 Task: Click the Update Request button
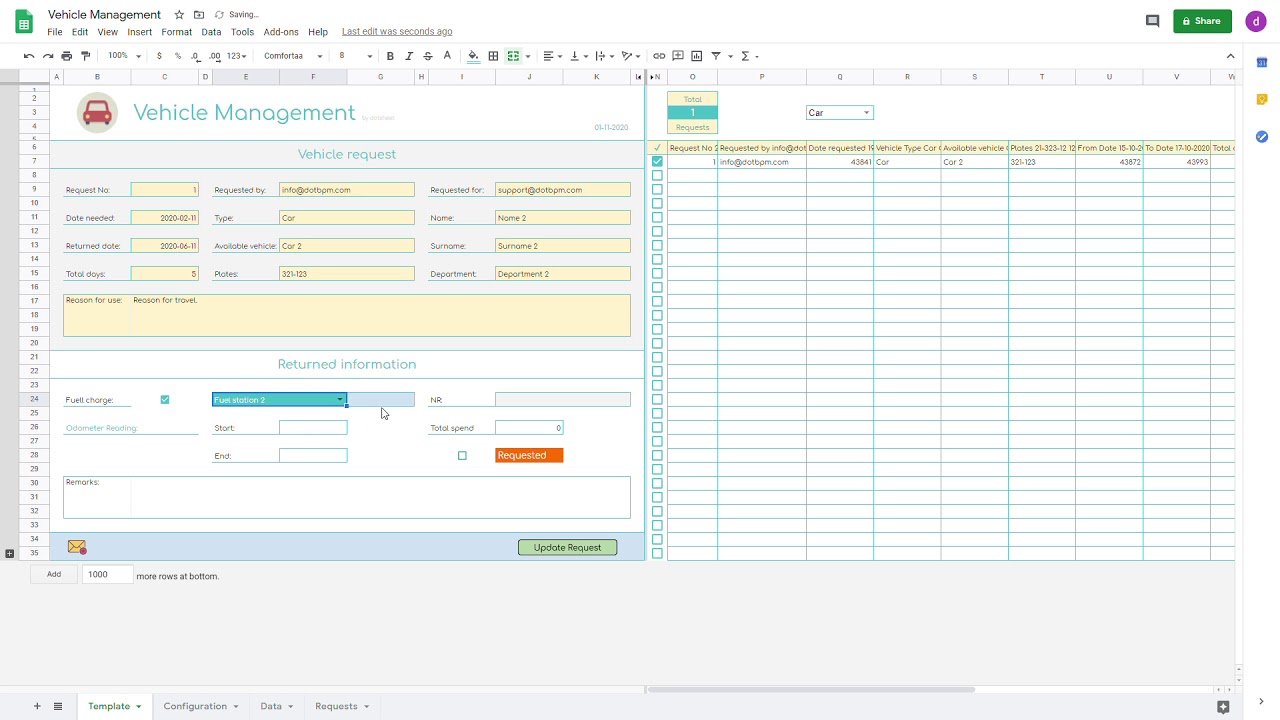point(567,548)
